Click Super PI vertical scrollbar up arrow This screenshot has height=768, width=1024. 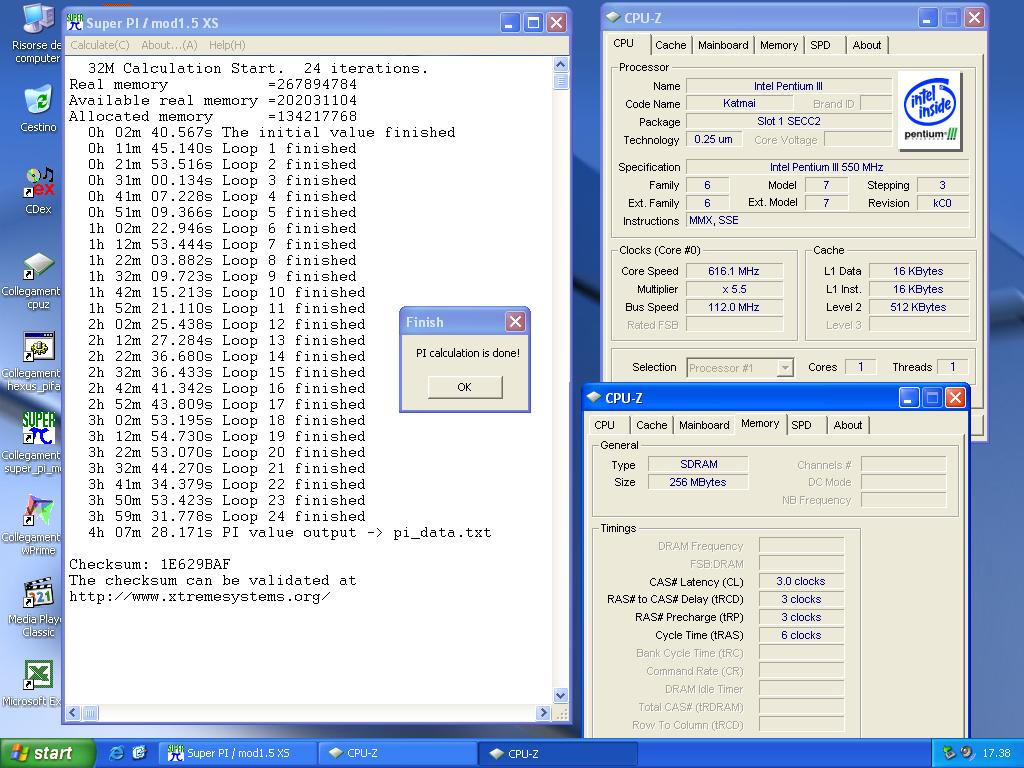pyautogui.click(x=560, y=64)
